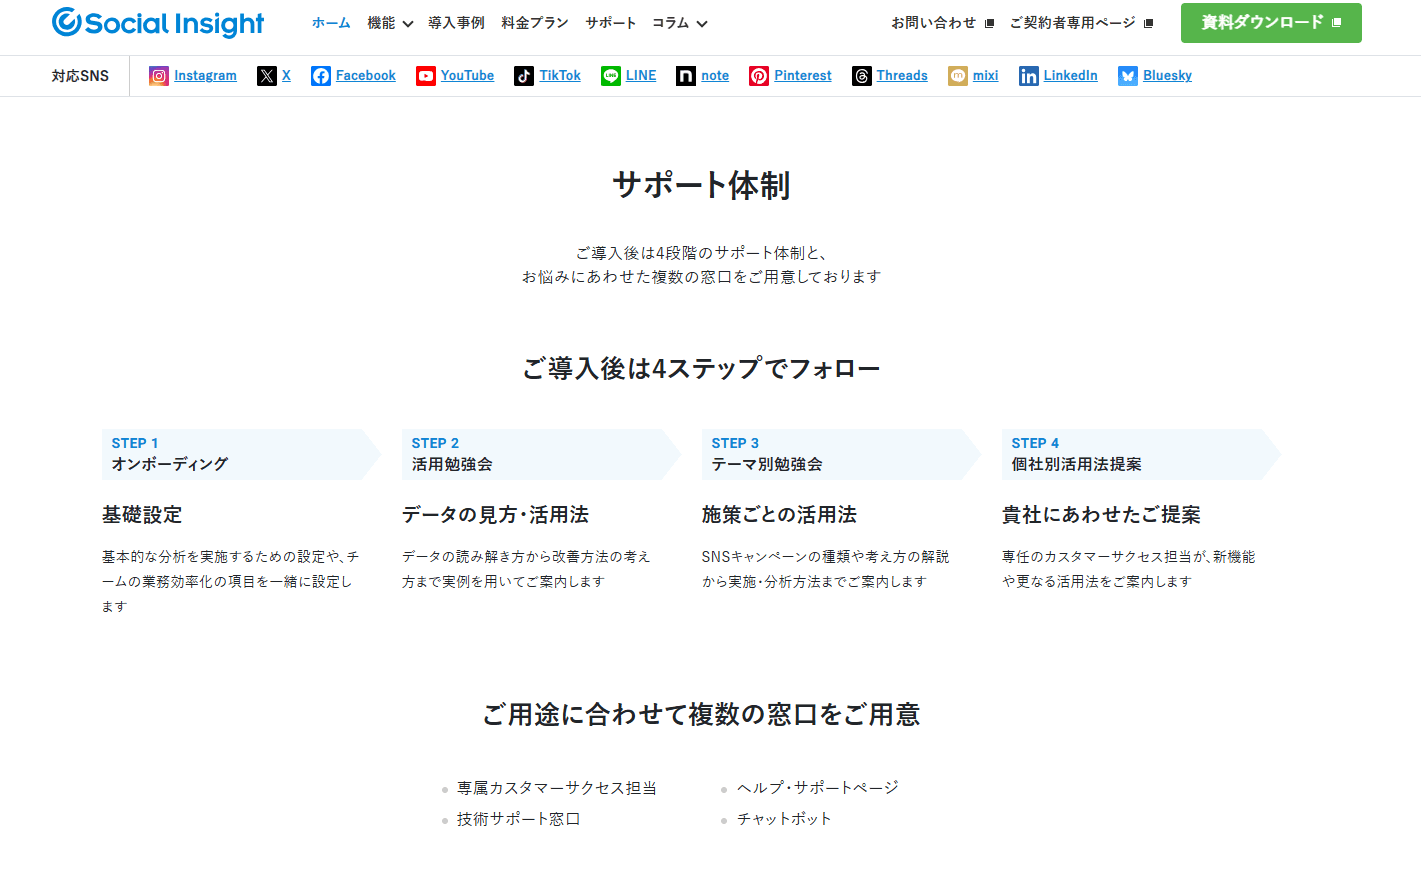Click the LinkedIn icon

[x=1029, y=76]
